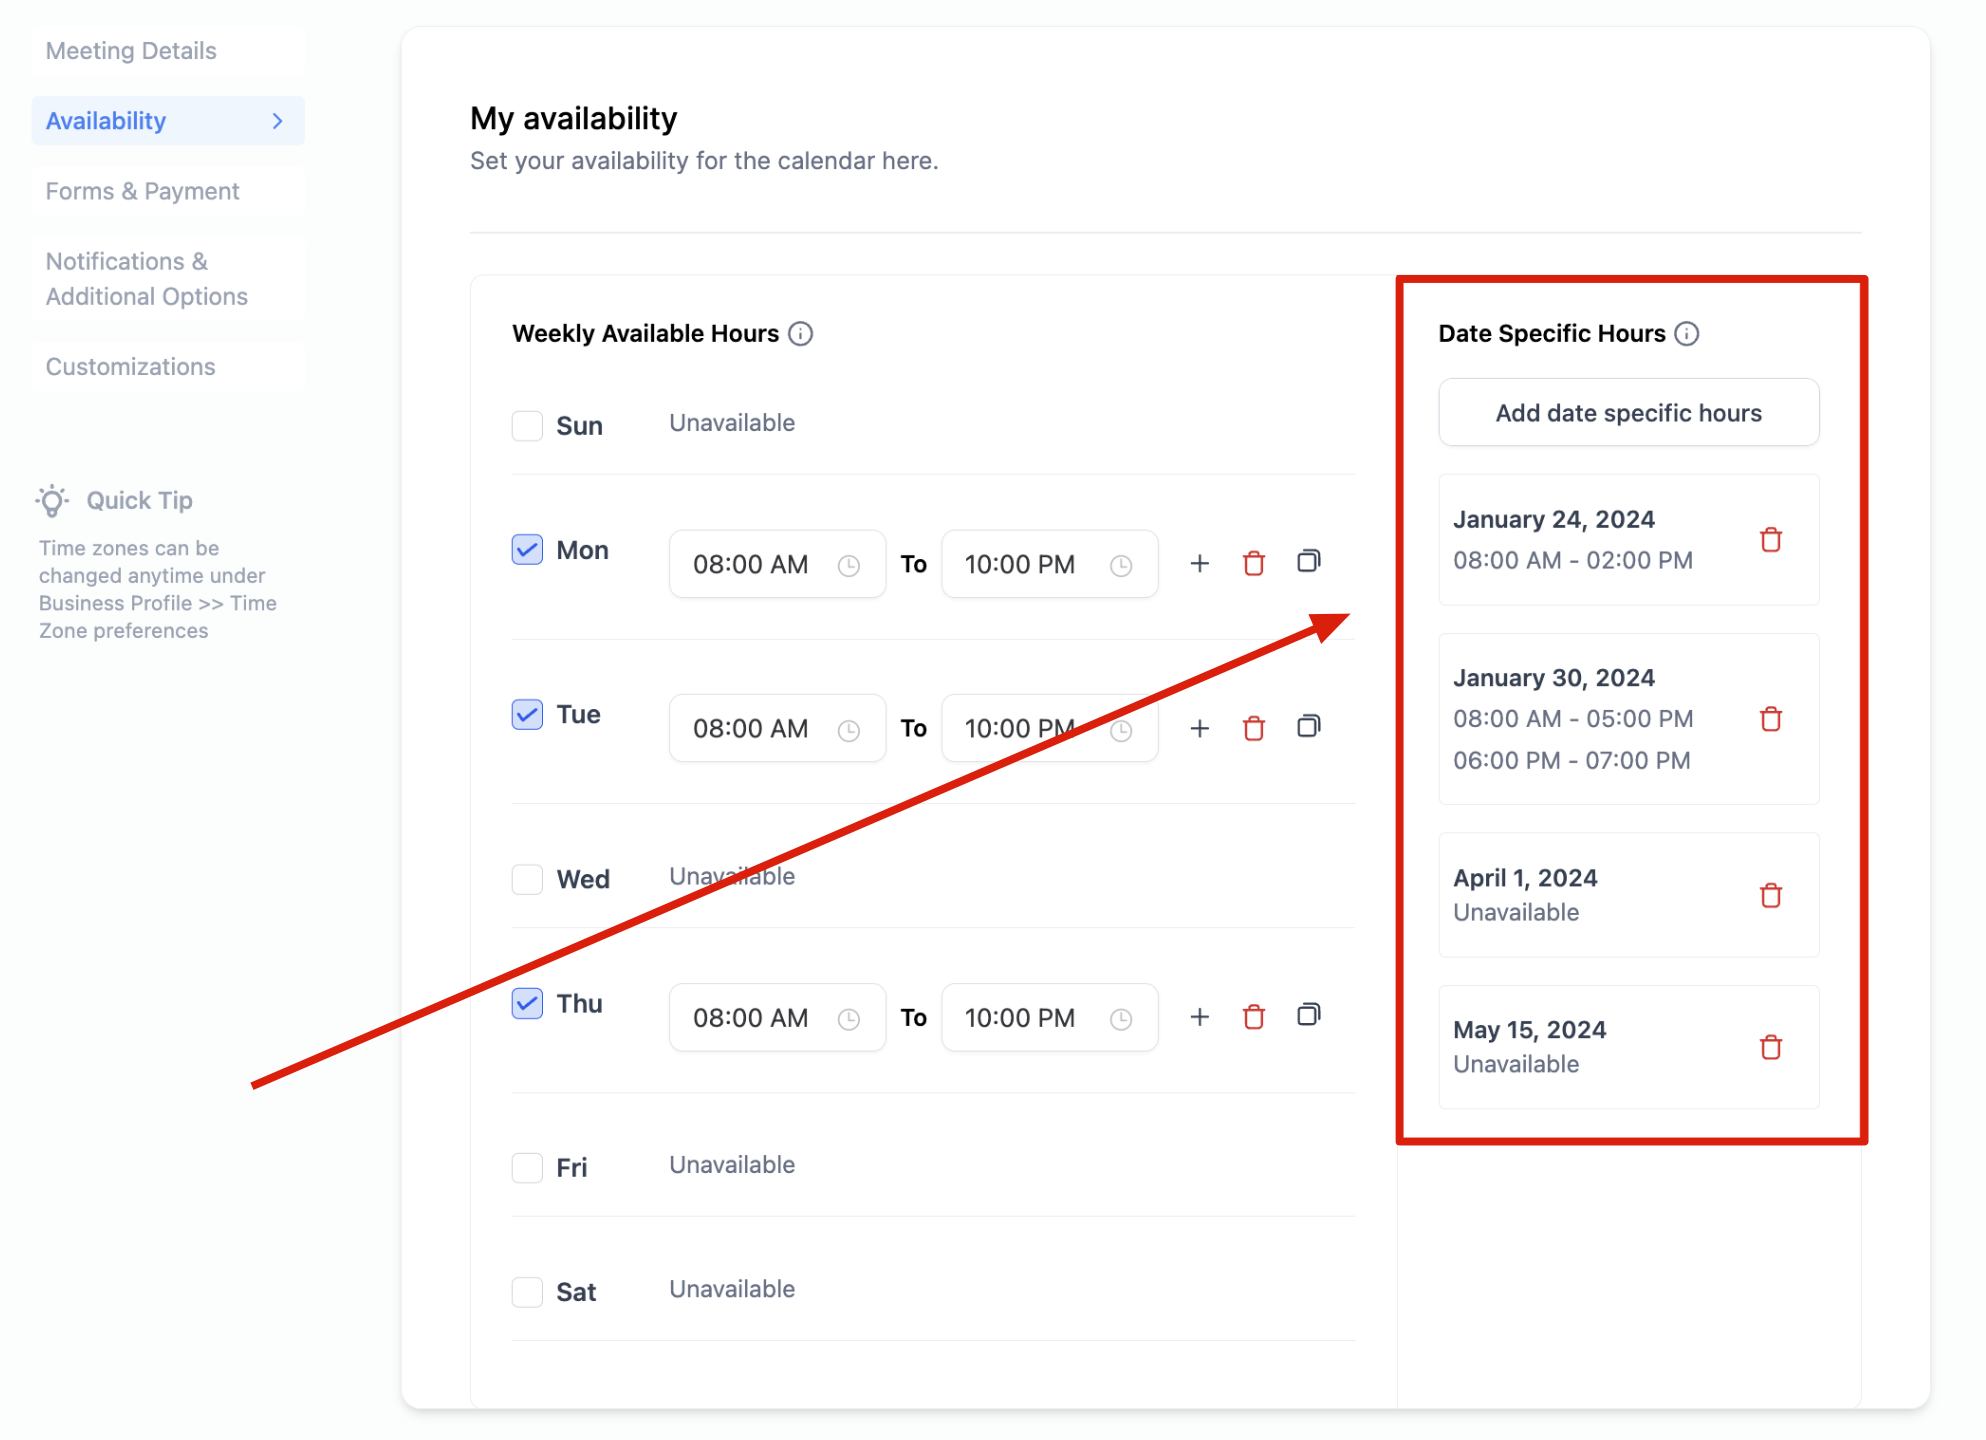Check the Wednesday availability box
The width and height of the screenshot is (1986, 1440).
point(527,879)
